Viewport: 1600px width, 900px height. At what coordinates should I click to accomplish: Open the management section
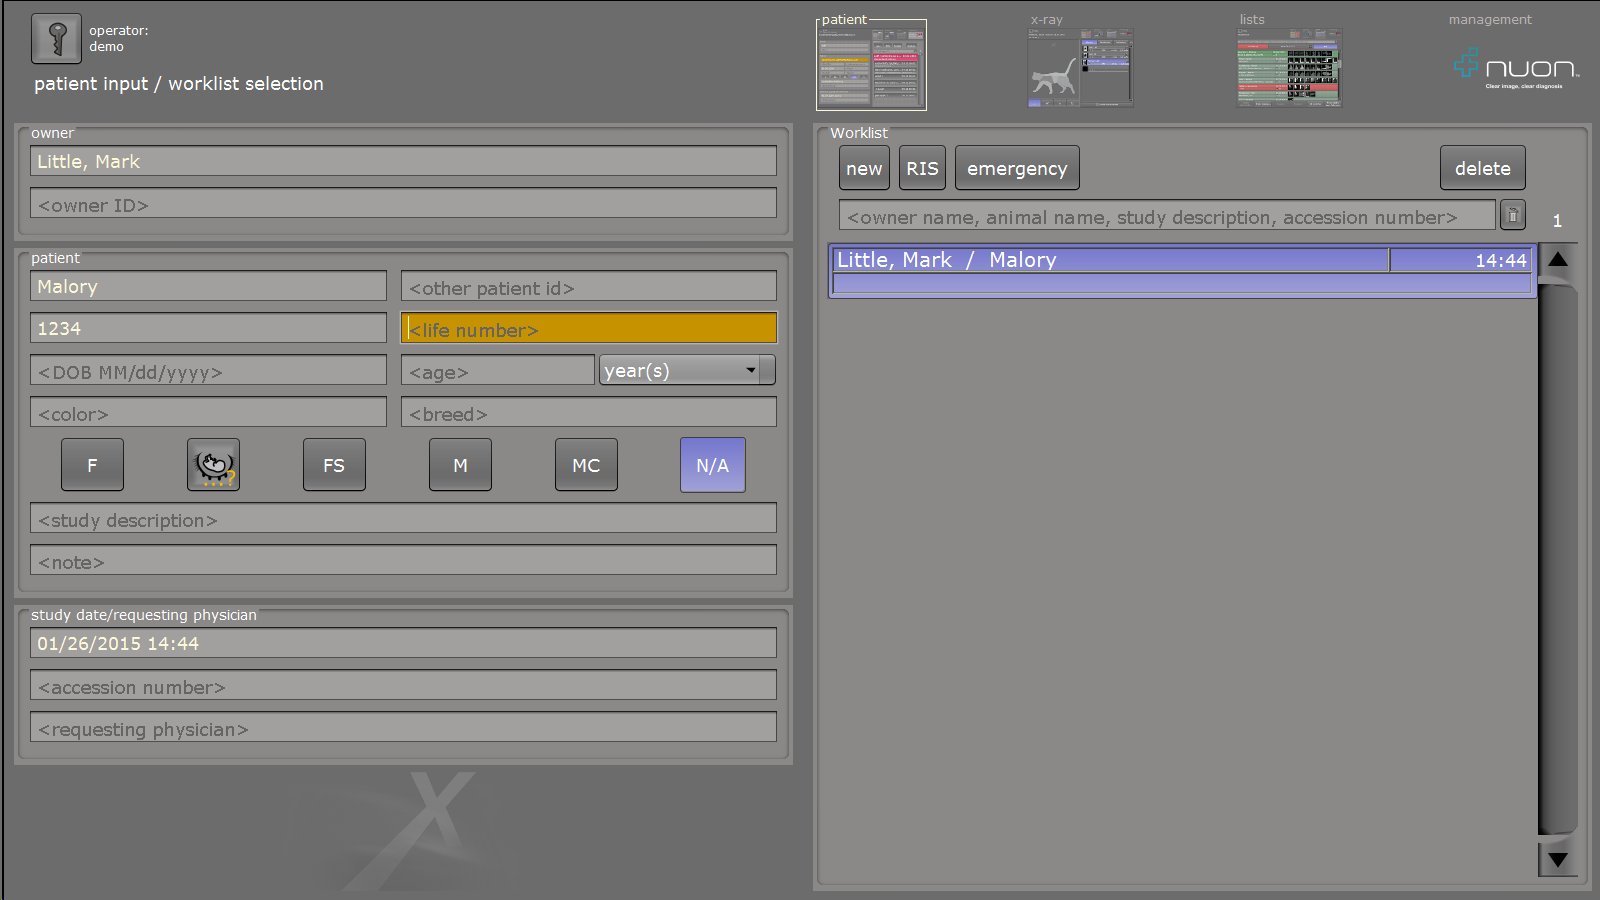click(x=1490, y=20)
